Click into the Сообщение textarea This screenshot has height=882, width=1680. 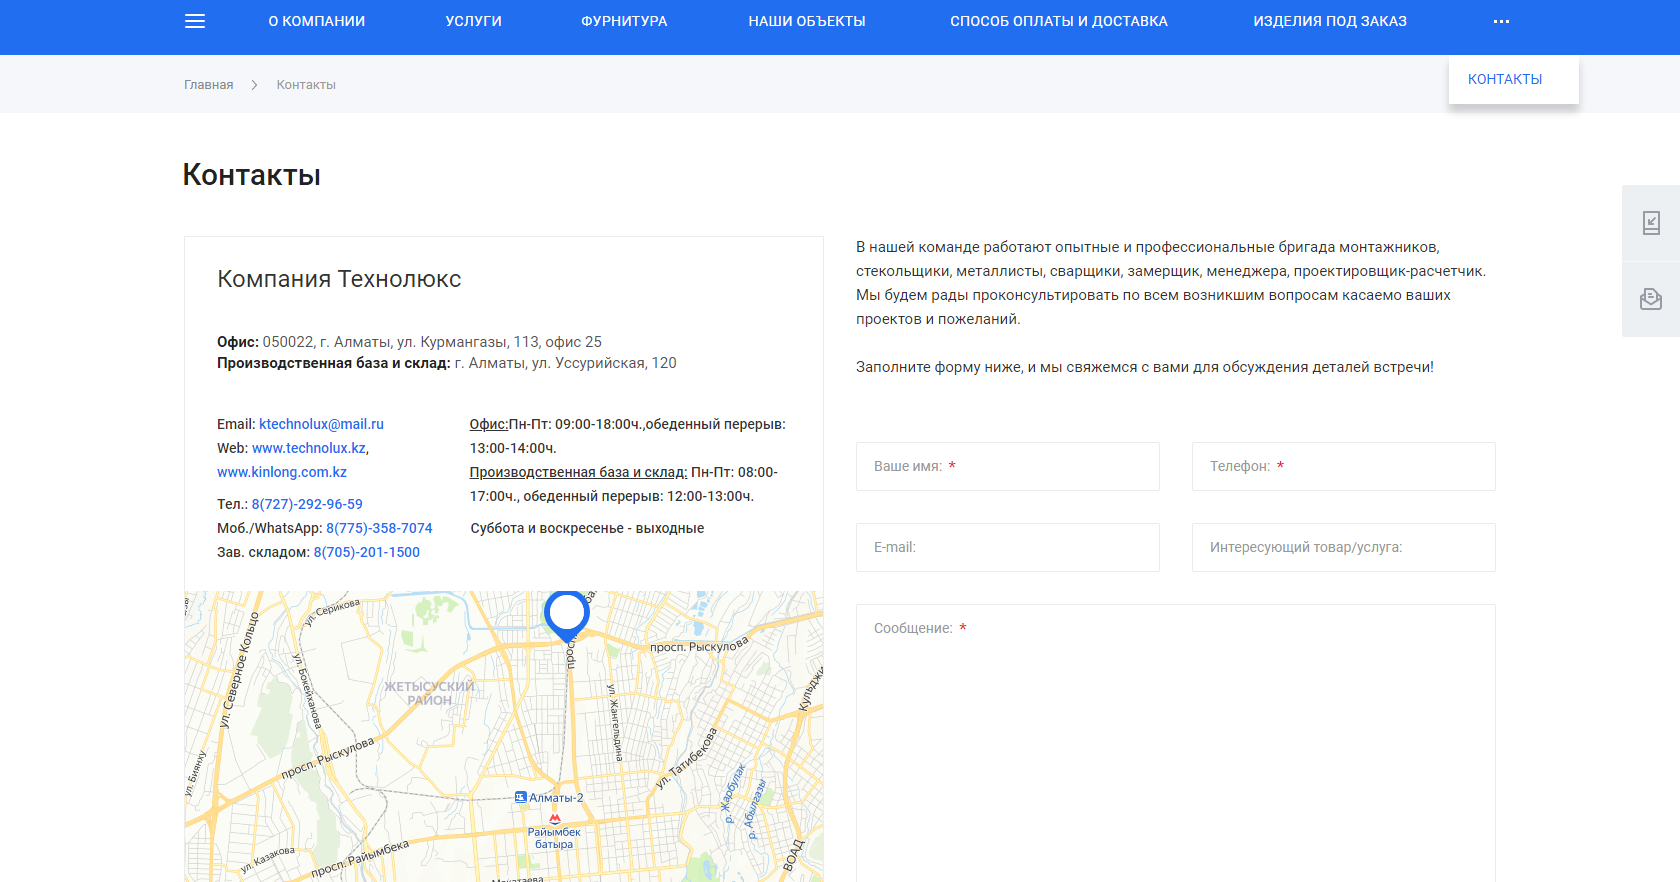coord(1176,743)
